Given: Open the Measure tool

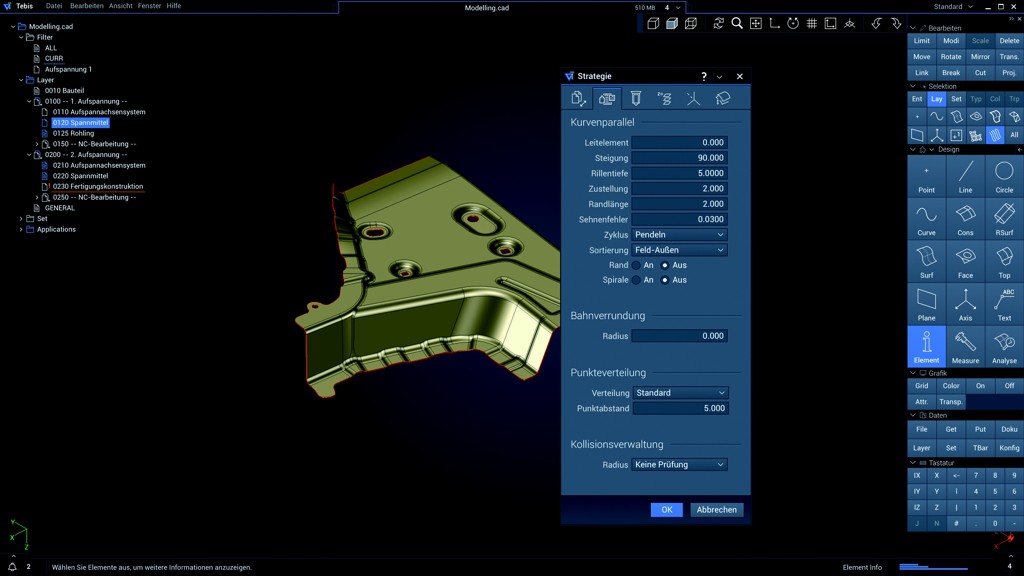Looking at the screenshot, I should [965, 347].
